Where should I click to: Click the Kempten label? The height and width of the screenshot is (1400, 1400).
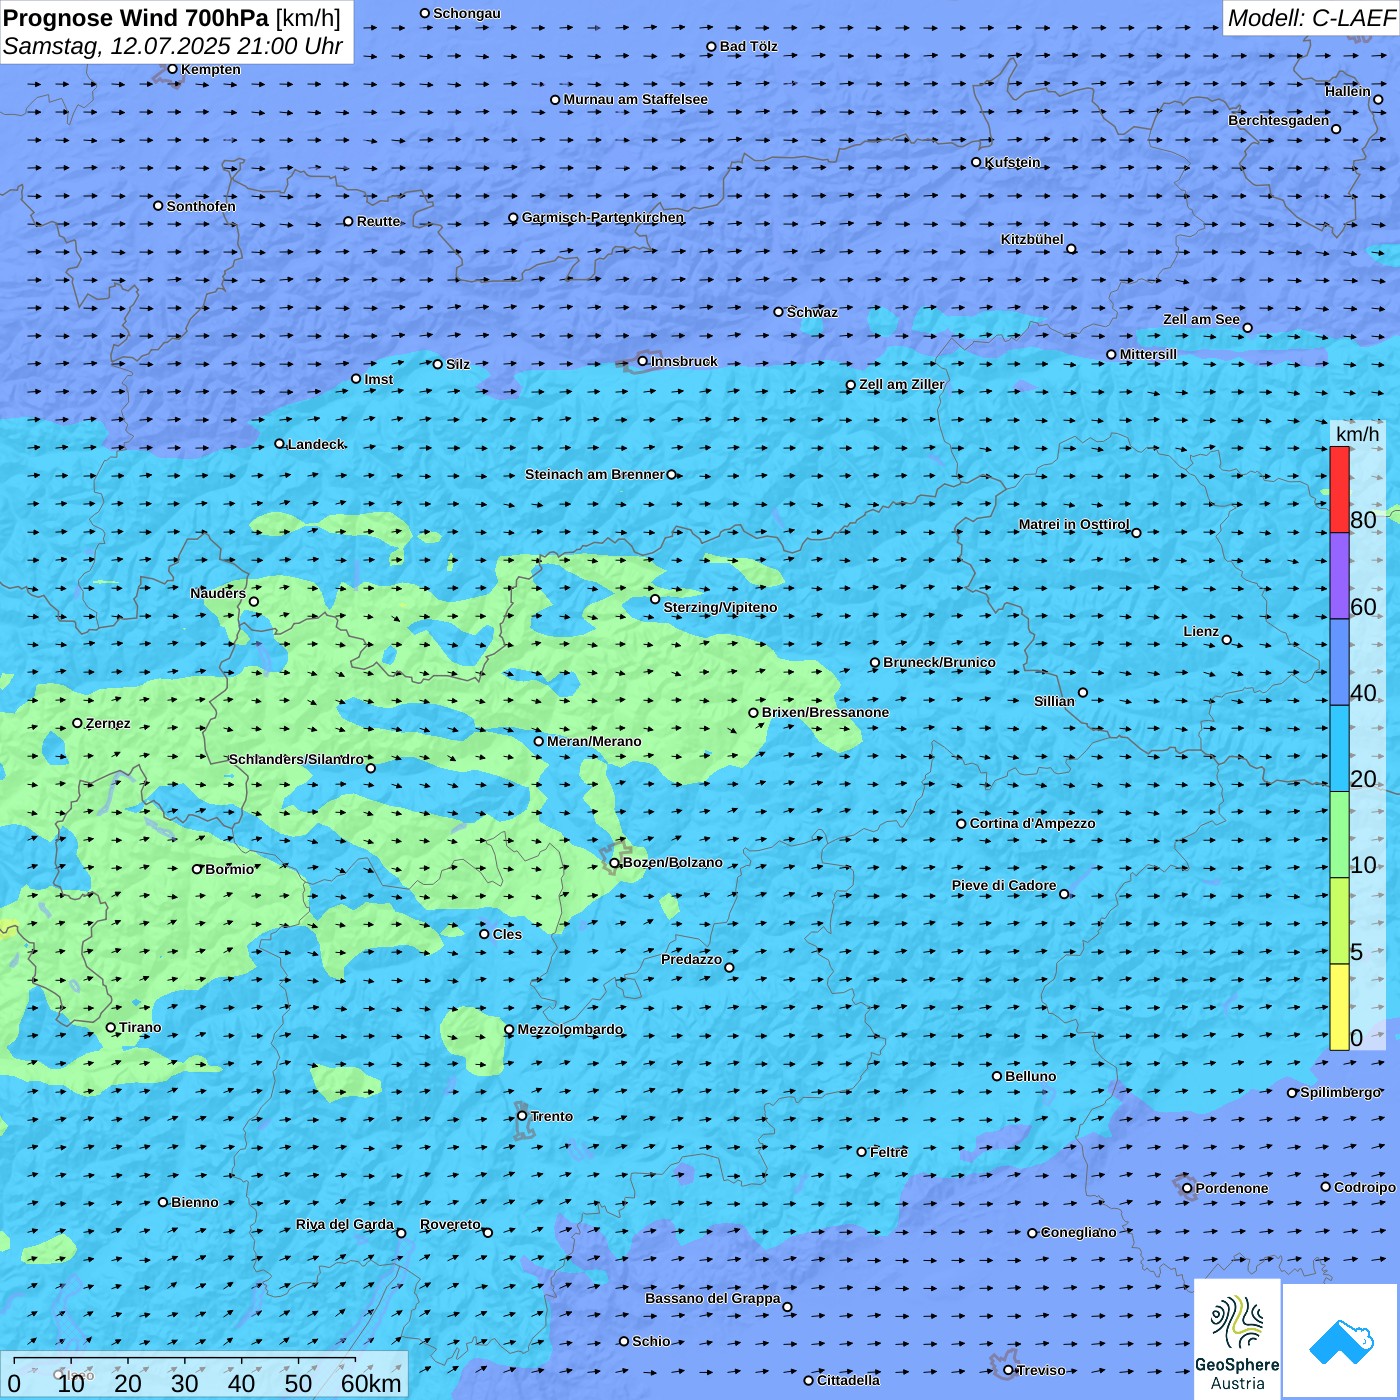(x=211, y=69)
